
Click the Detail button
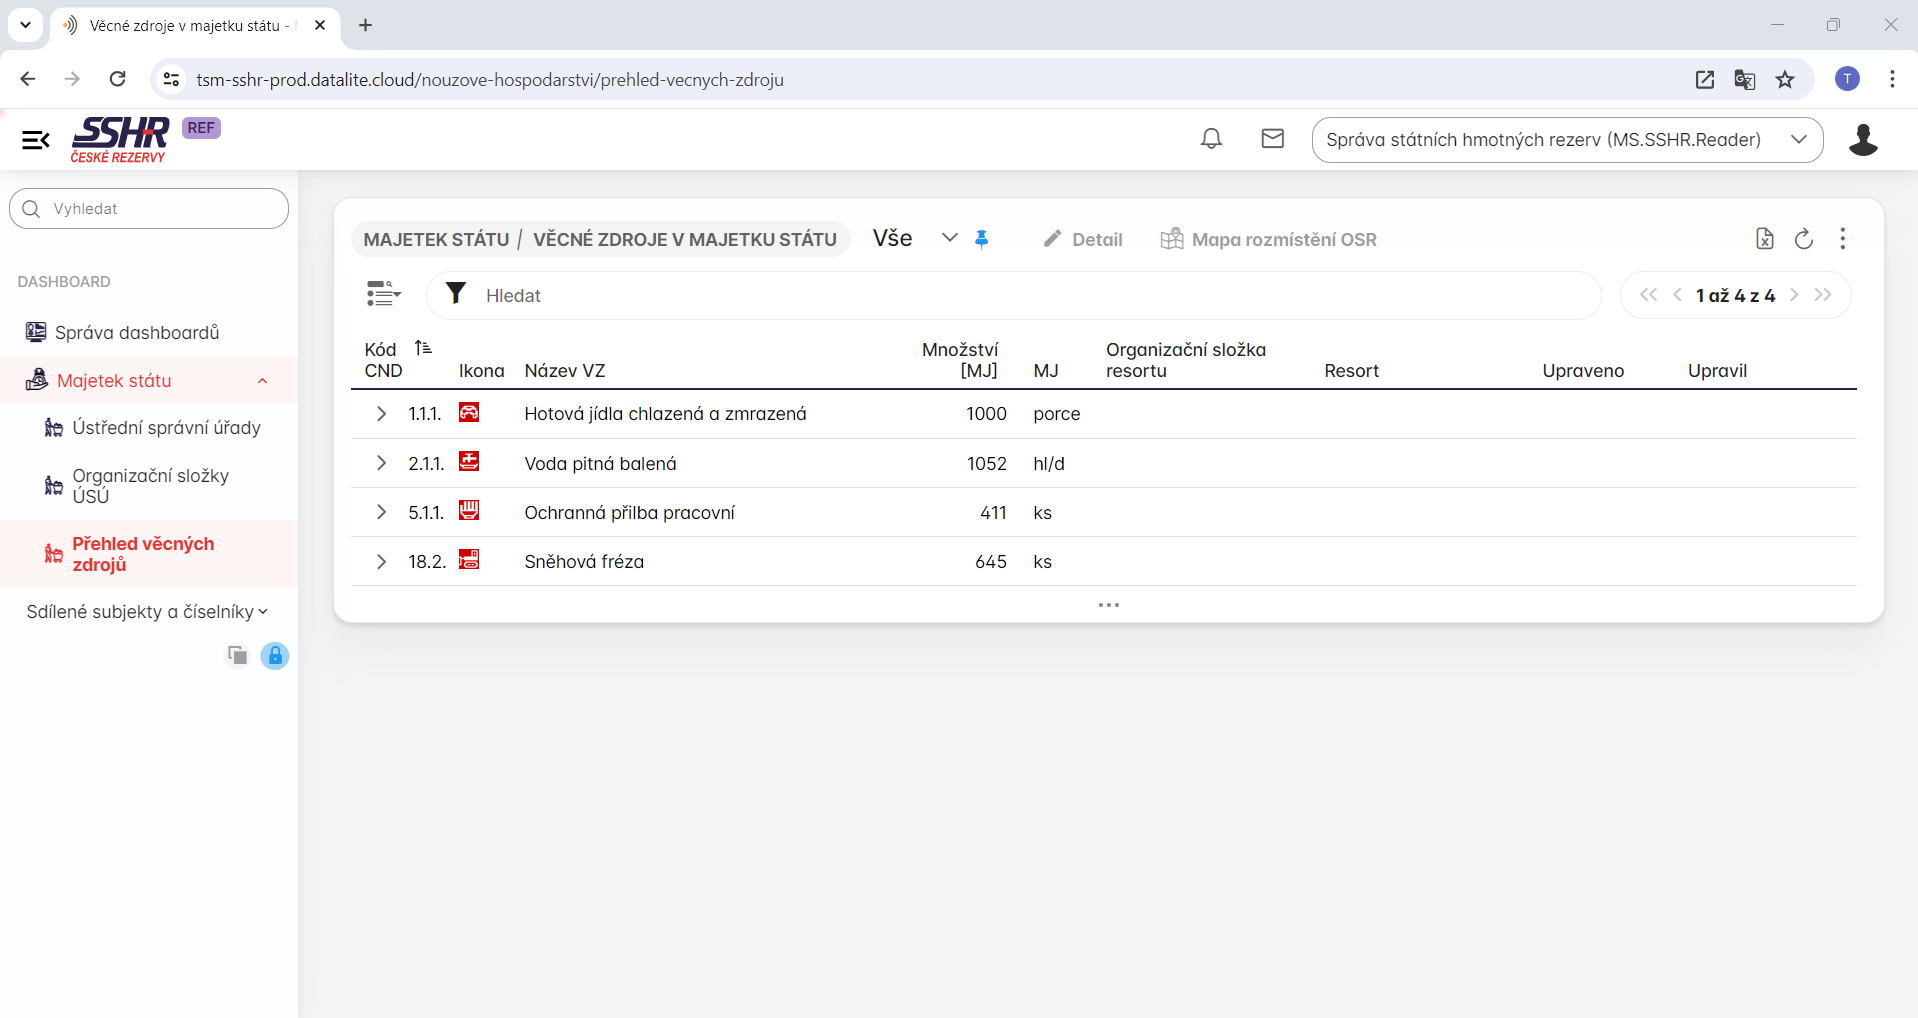(x=1083, y=240)
